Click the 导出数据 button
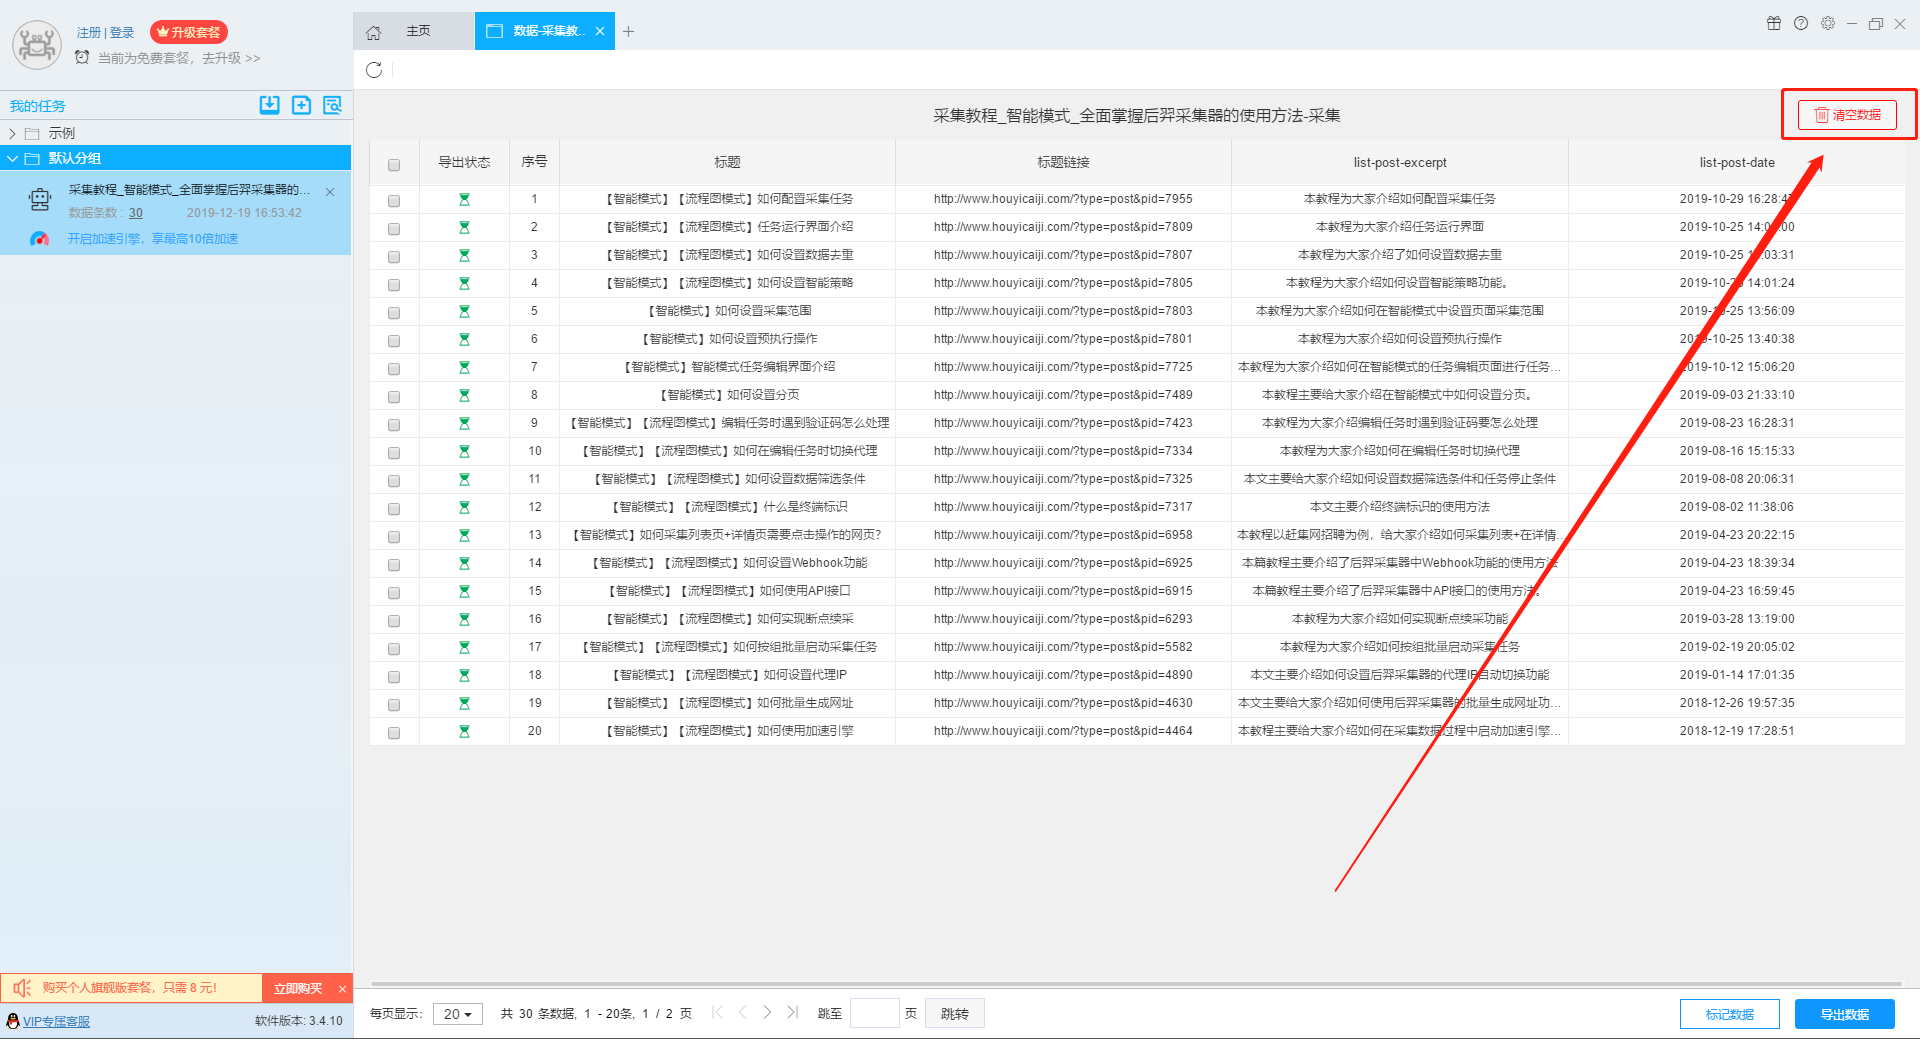 [1845, 1014]
